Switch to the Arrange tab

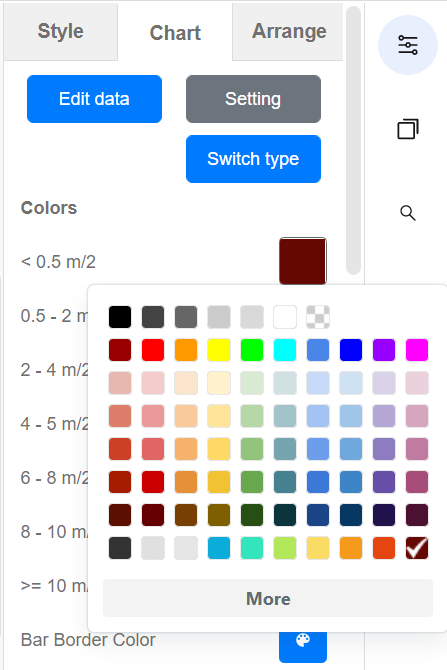289,31
